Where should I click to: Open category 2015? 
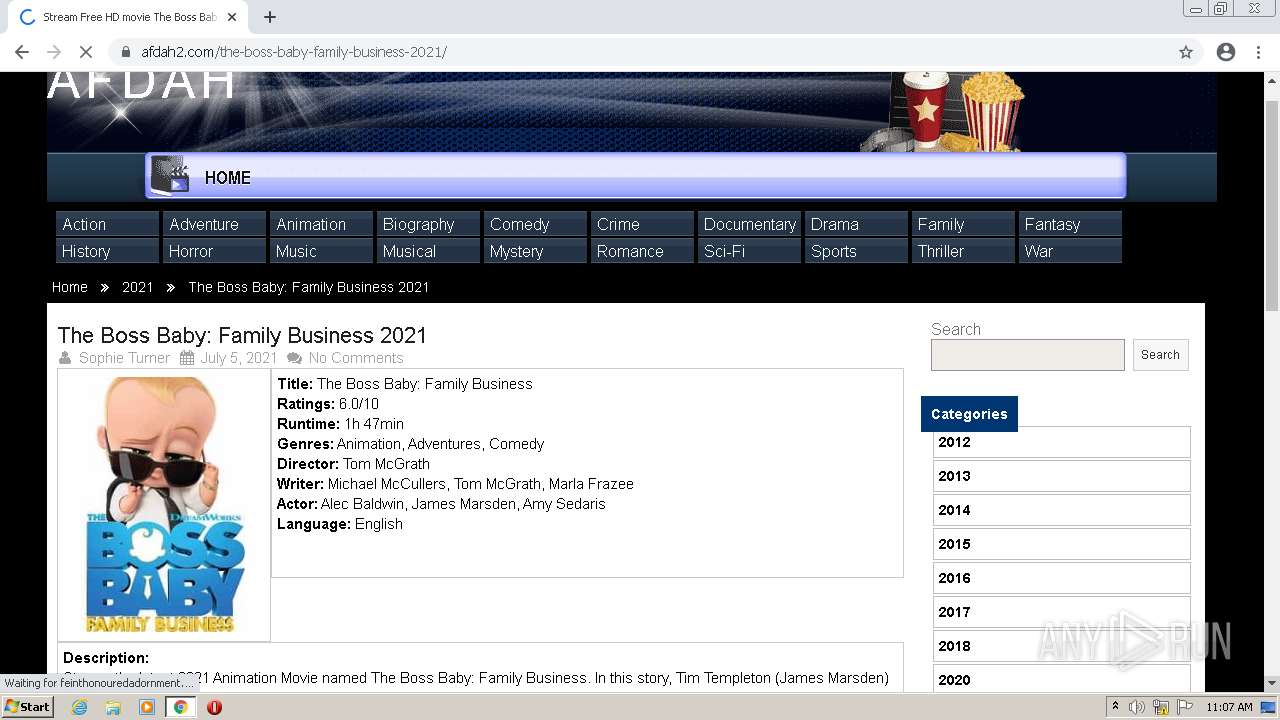coord(1061,544)
